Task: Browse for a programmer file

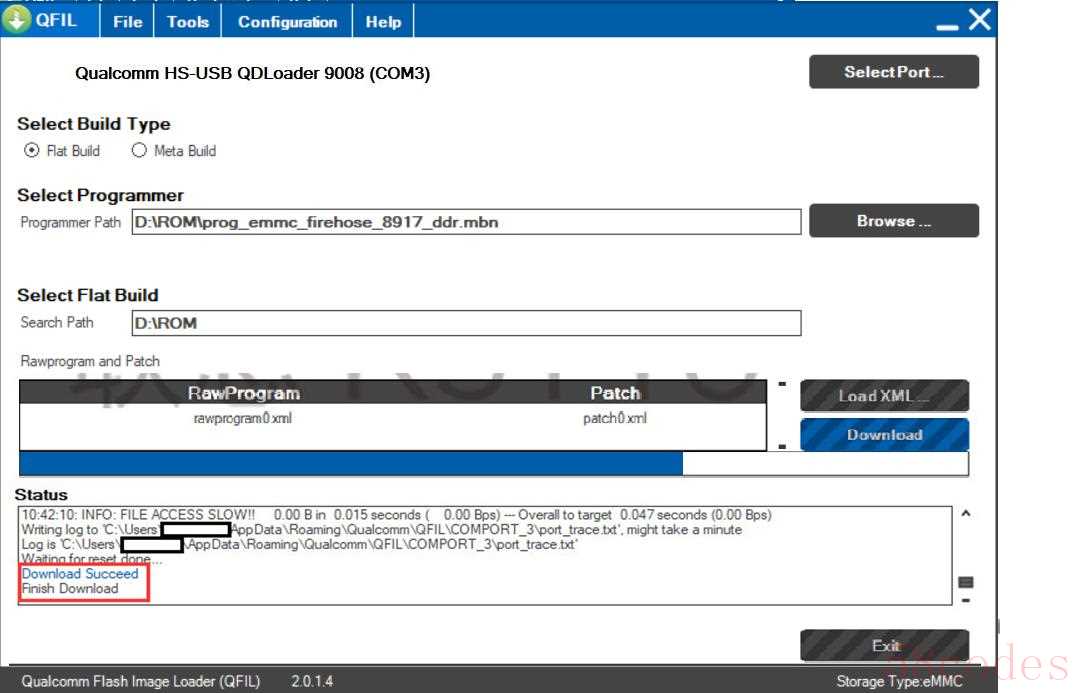Action: 893,221
